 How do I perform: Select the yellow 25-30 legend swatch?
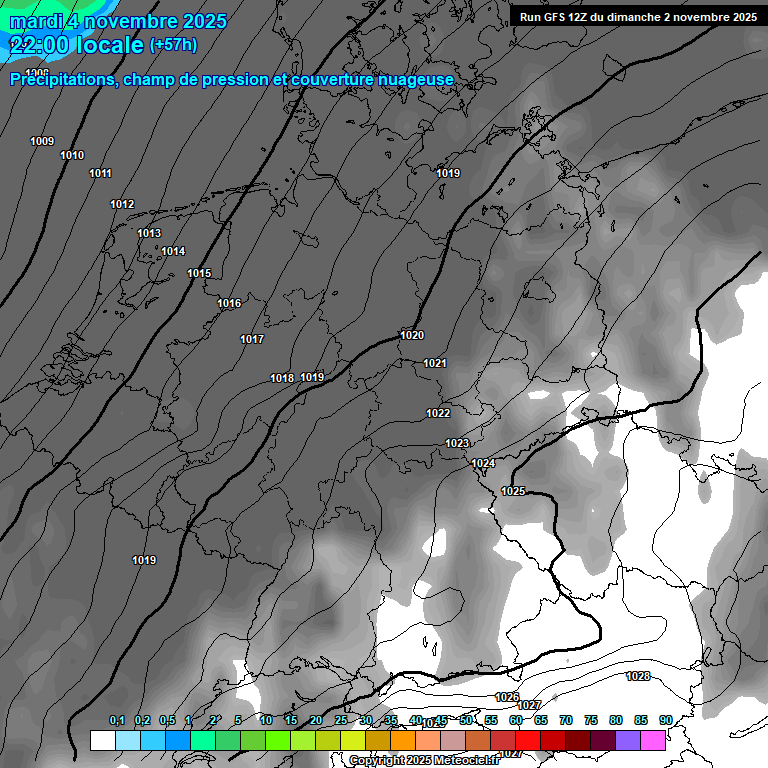353,740
